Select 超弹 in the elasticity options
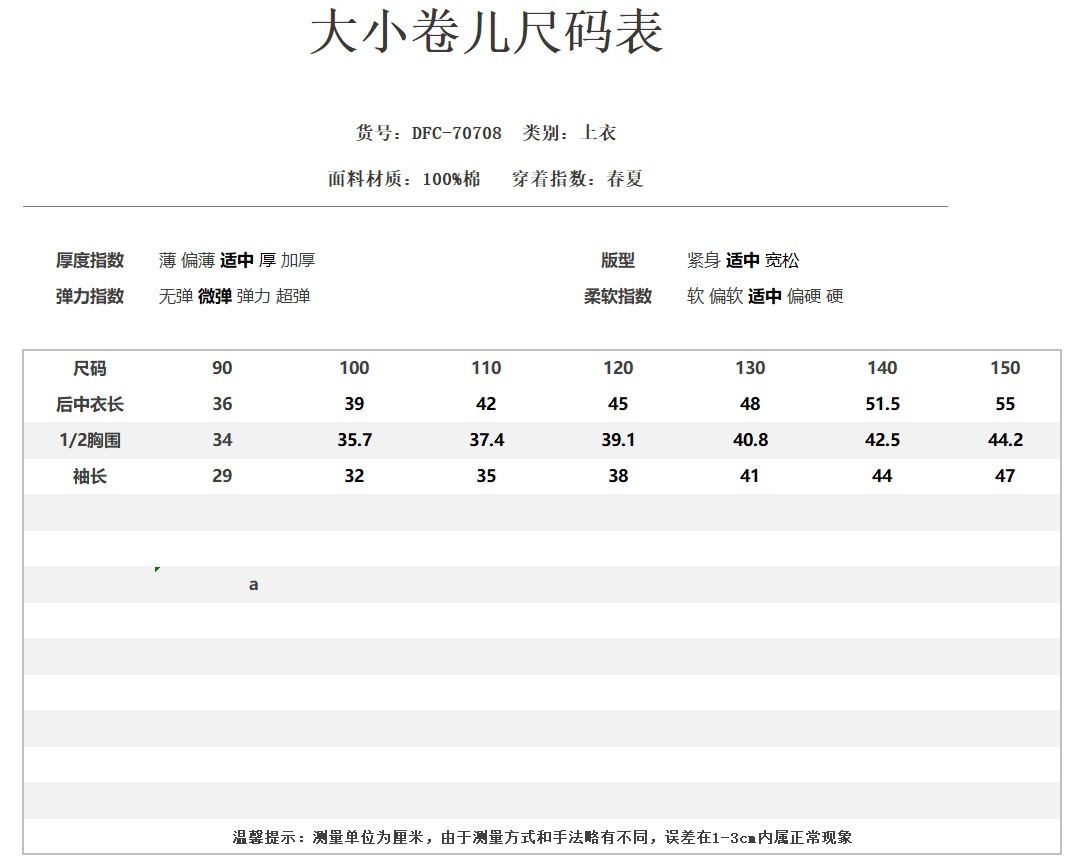This screenshot has width=1080, height=867. 293,296
